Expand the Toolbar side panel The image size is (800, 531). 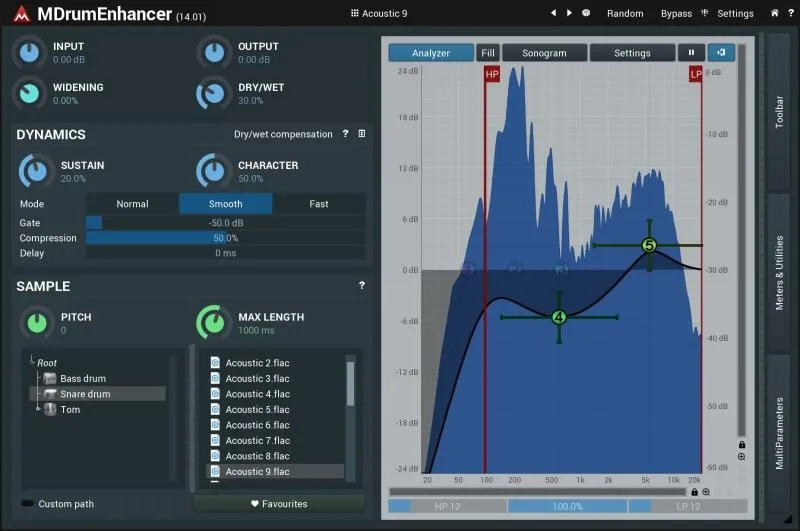tap(779, 112)
